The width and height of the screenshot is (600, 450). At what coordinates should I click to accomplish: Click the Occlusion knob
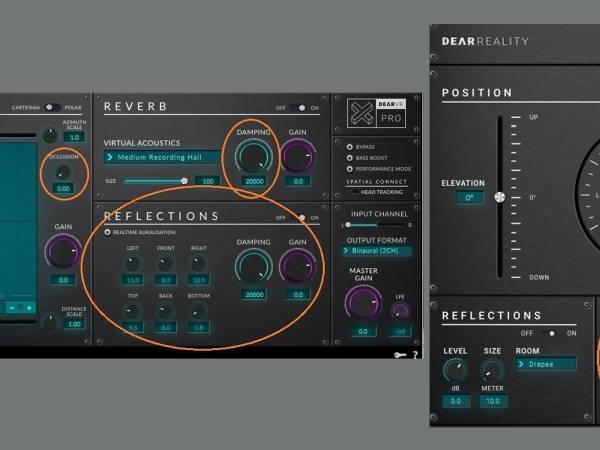click(63, 172)
